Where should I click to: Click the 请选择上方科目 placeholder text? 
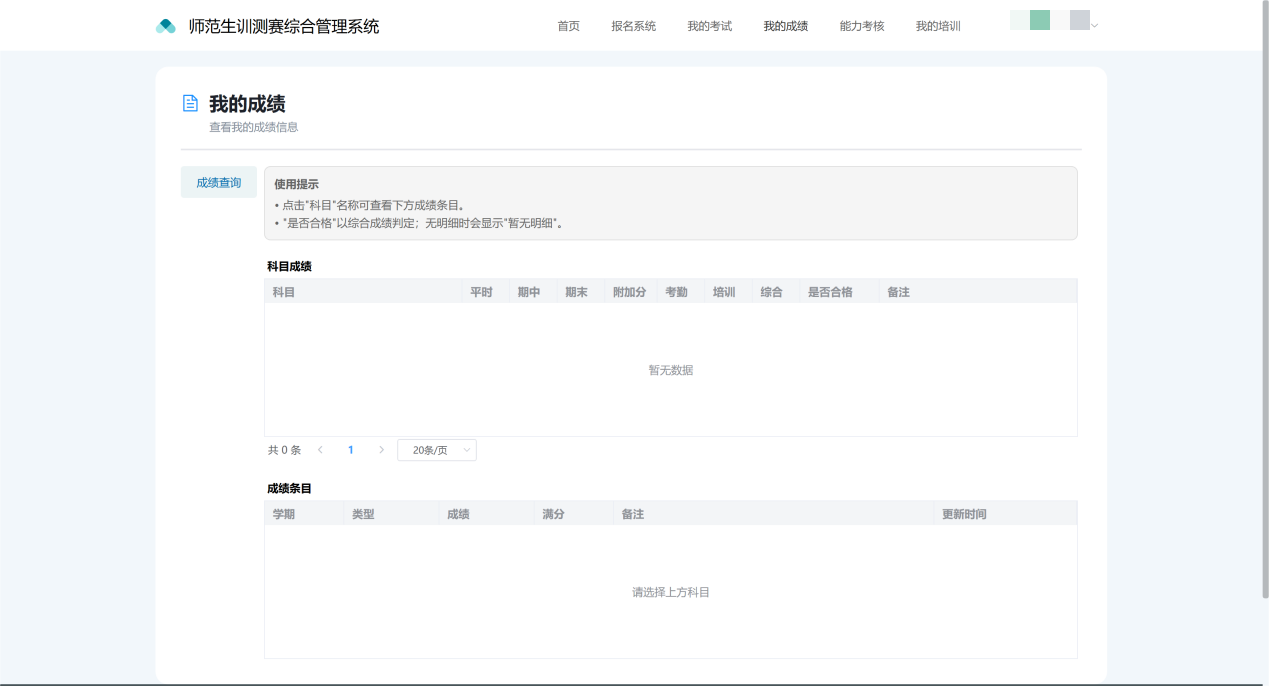[x=670, y=592]
